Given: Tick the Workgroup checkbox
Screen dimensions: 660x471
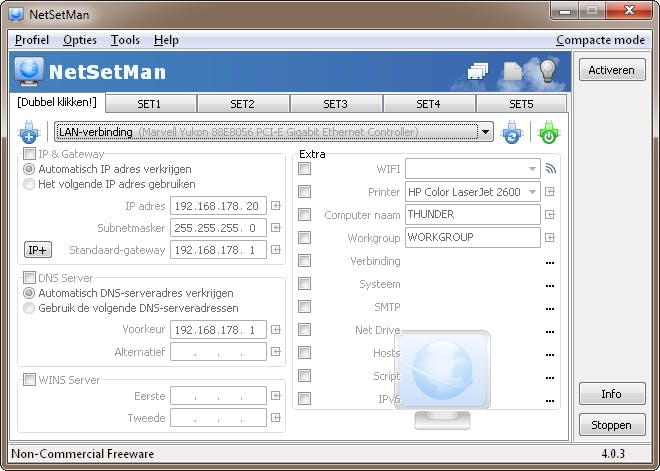Looking at the screenshot, I should pyautogui.click(x=304, y=237).
